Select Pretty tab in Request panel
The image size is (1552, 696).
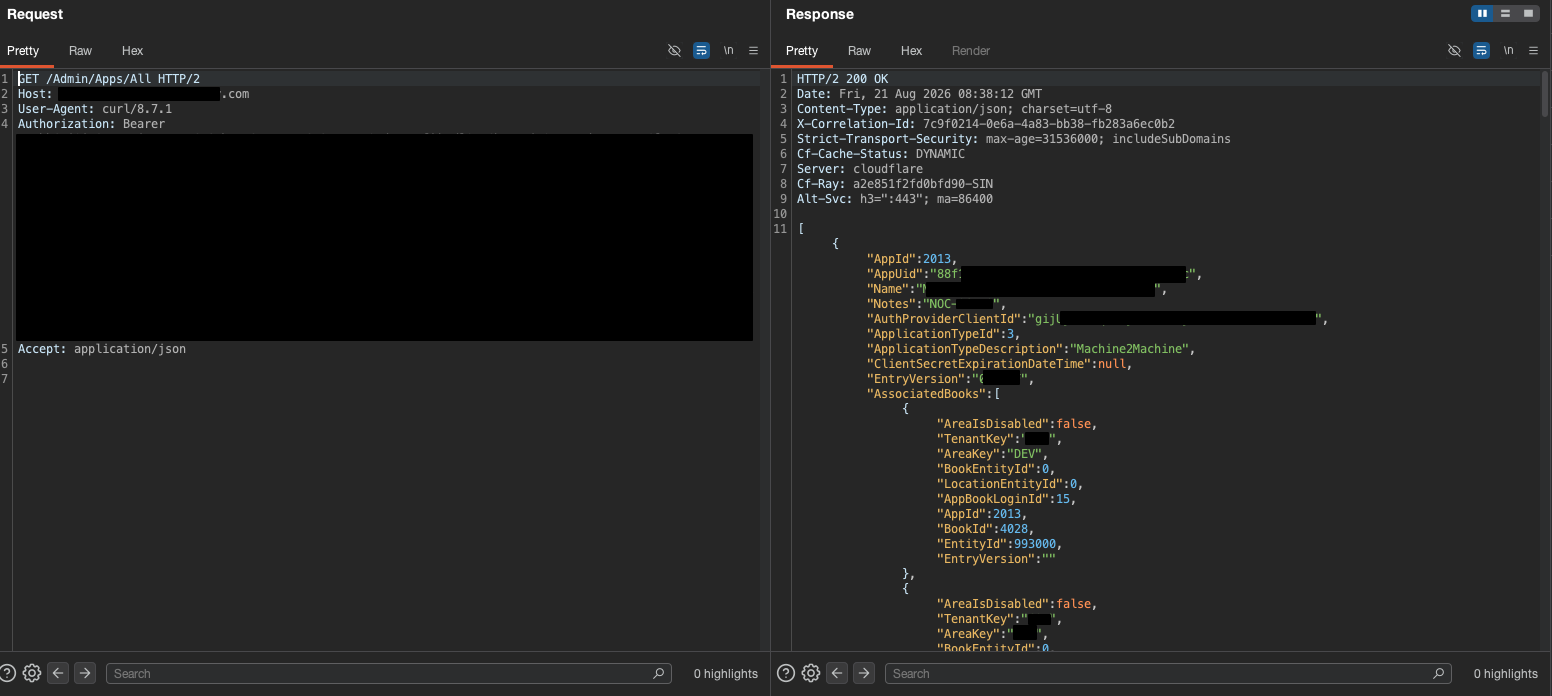tap(23, 50)
